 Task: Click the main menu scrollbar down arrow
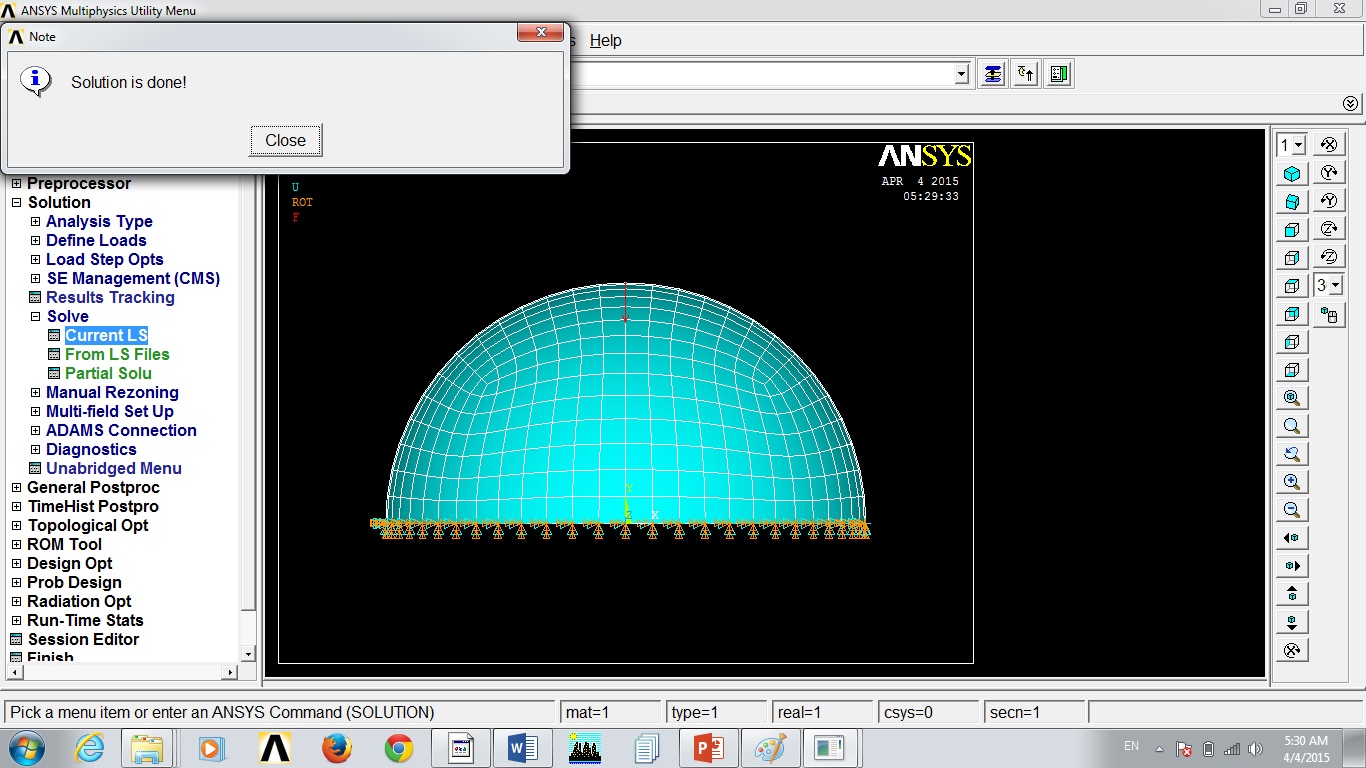(x=249, y=654)
